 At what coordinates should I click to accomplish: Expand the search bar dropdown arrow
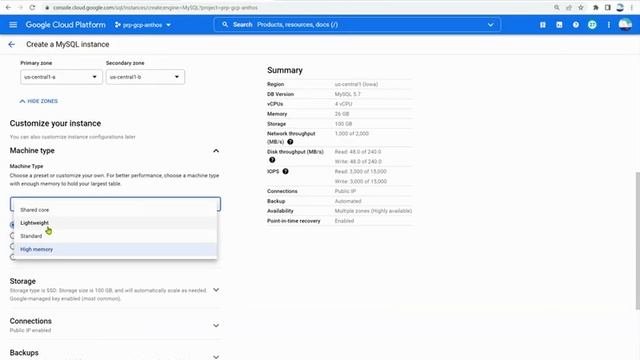(490, 25)
